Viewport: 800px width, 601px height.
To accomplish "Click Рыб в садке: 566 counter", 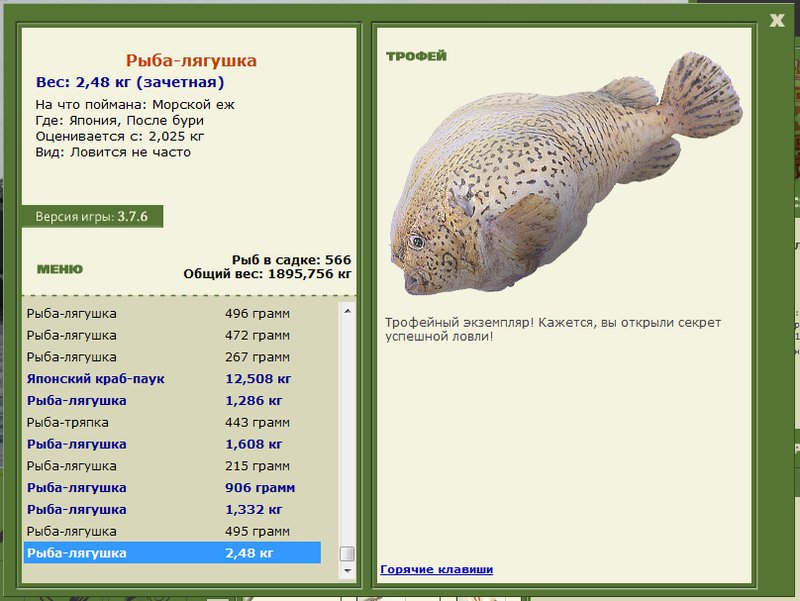I will pos(291,260).
